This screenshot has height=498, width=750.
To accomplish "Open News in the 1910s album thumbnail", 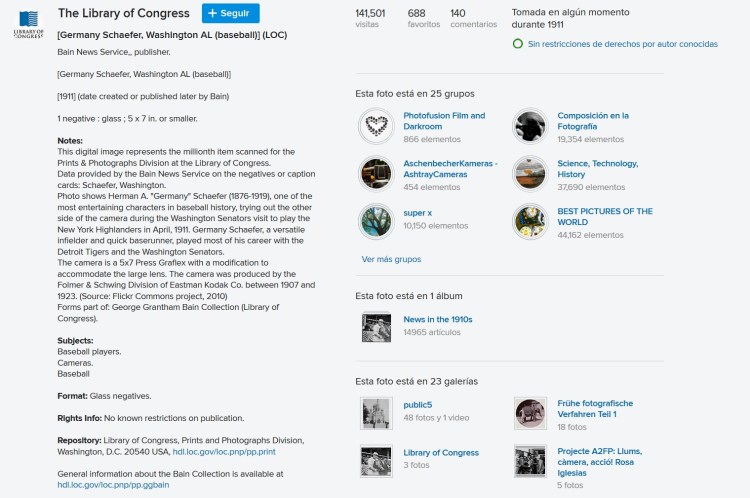I will [376, 326].
